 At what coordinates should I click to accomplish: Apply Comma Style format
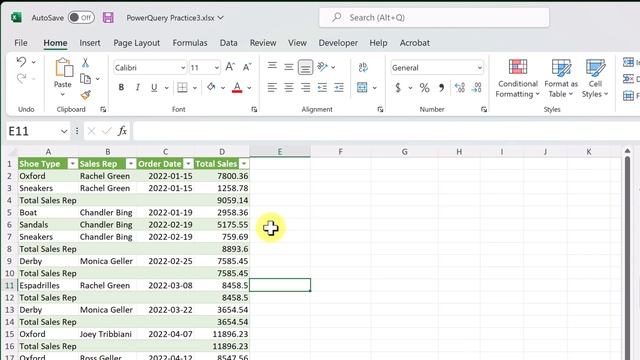(442, 87)
